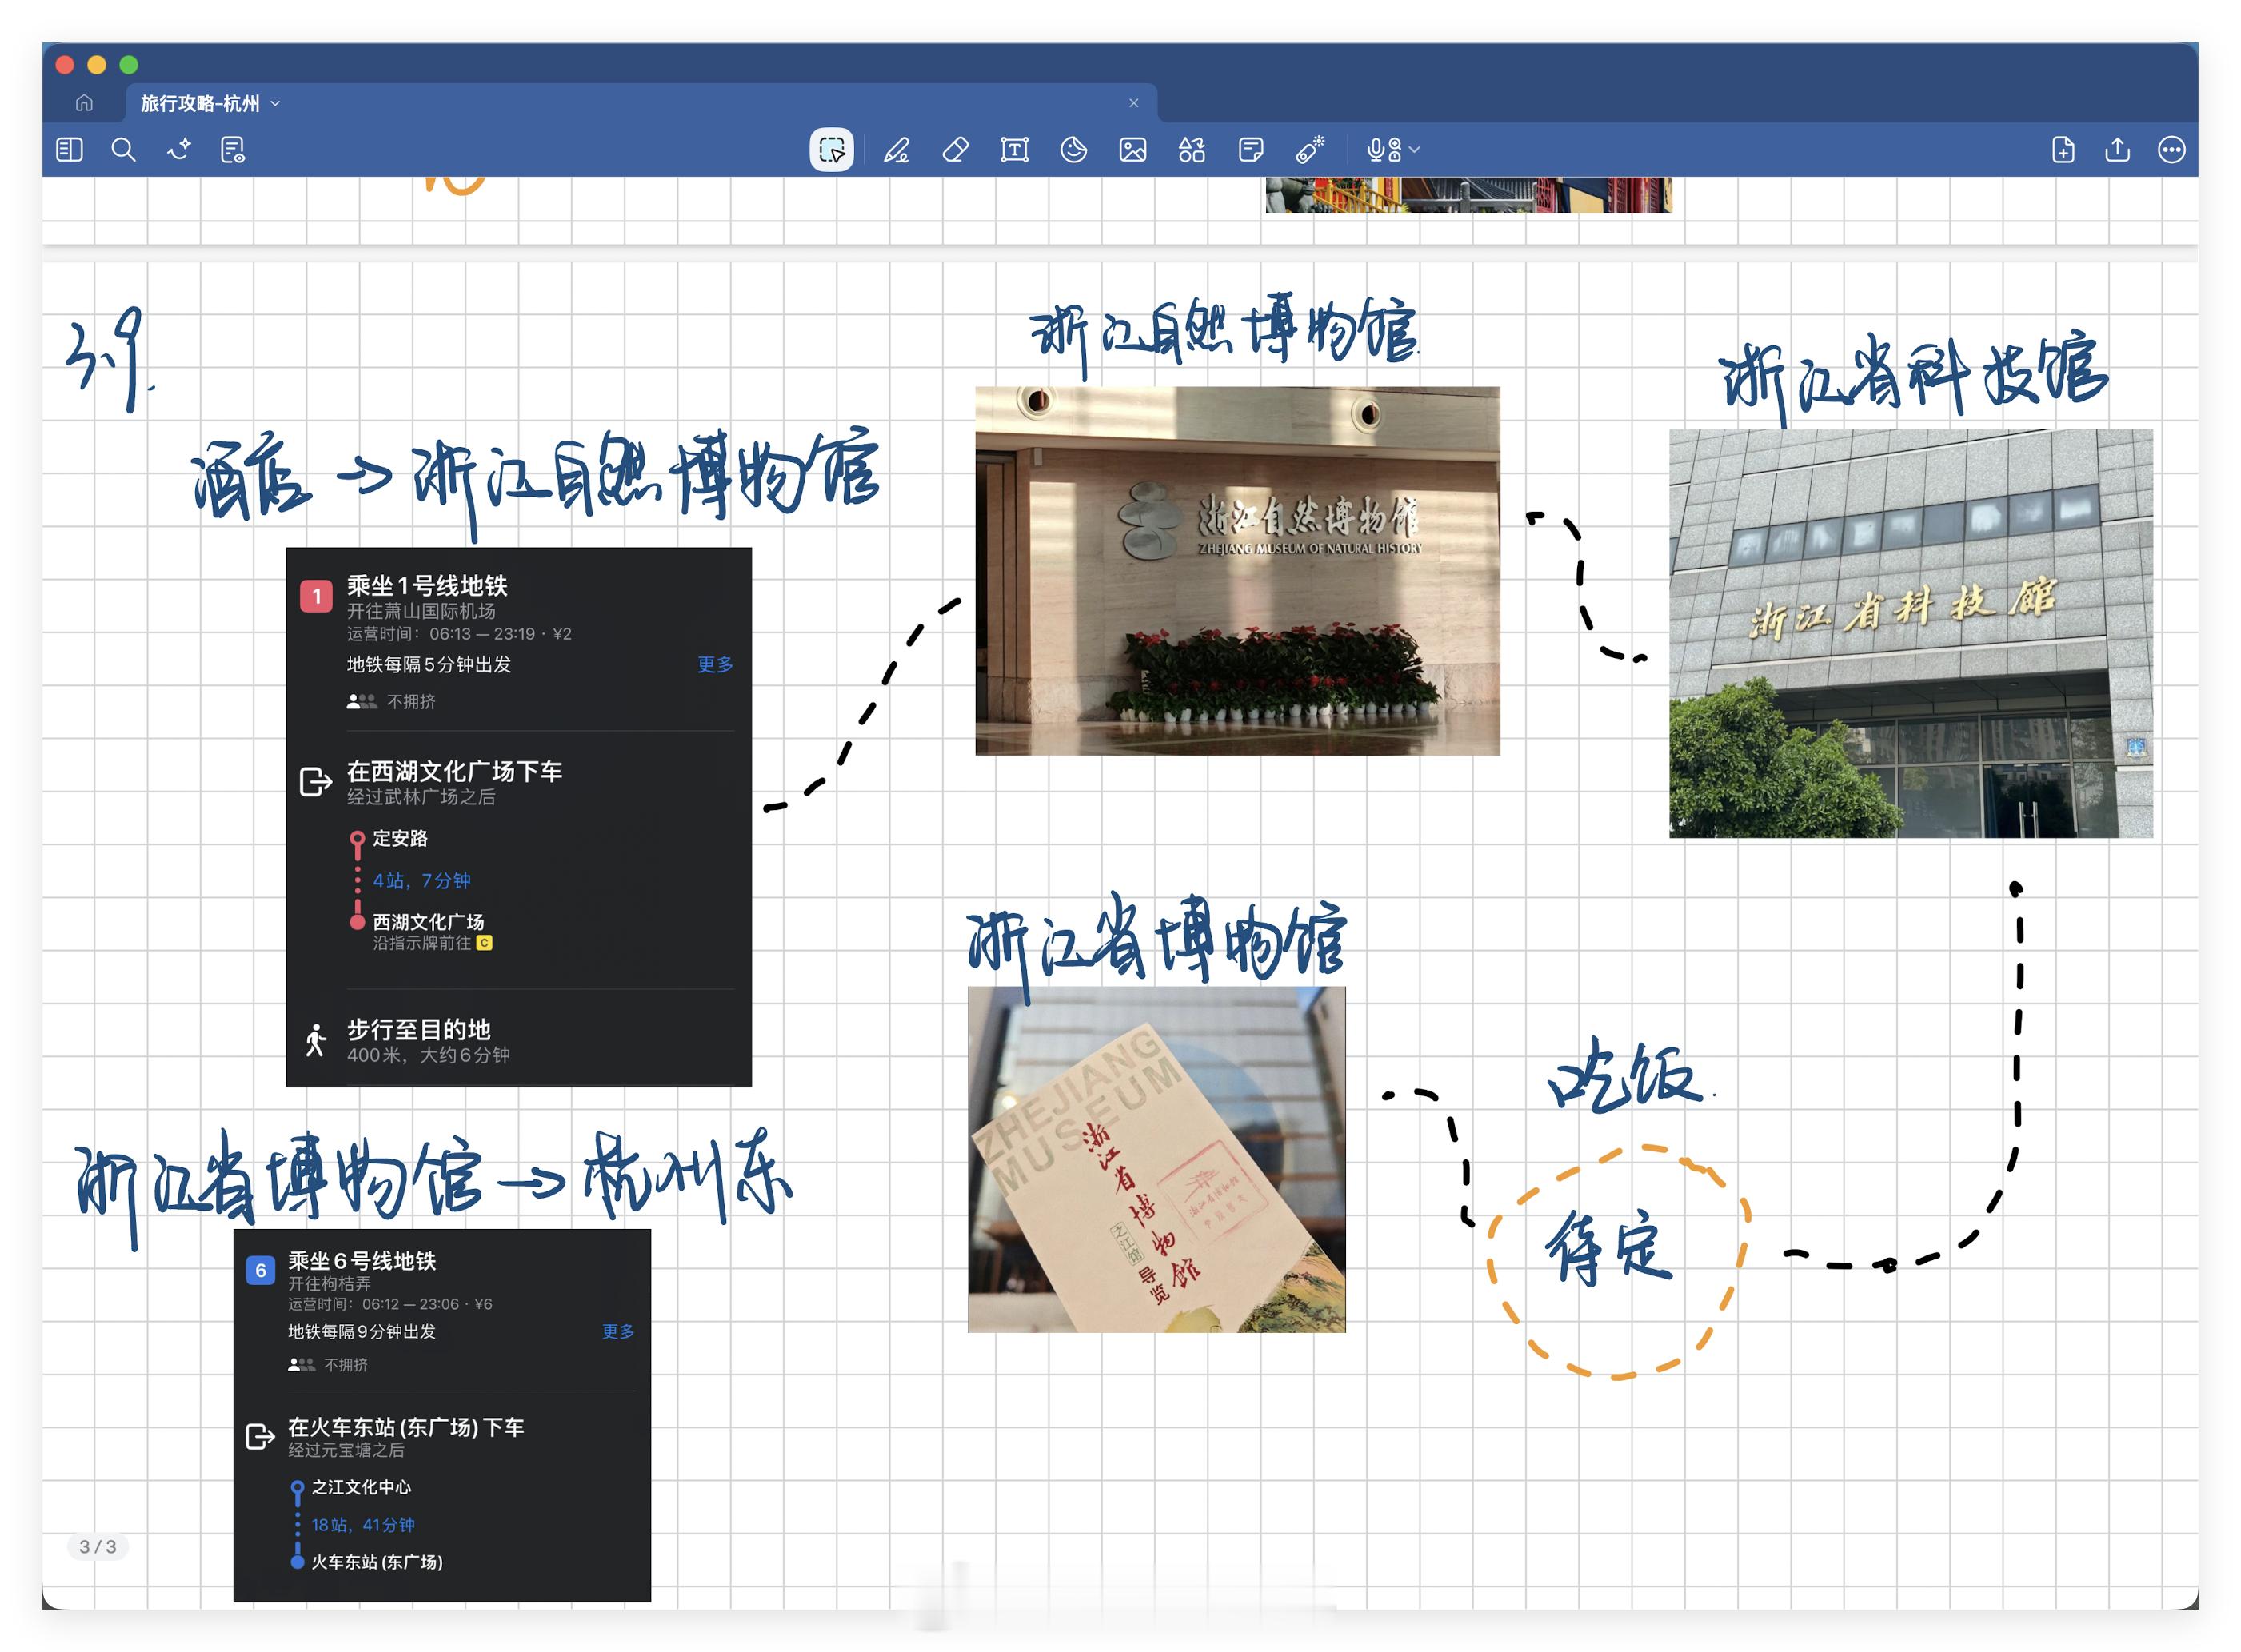Click 更多 link on Line 6 card
This screenshot has height=1652, width=2241.
click(x=617, y=1332)
